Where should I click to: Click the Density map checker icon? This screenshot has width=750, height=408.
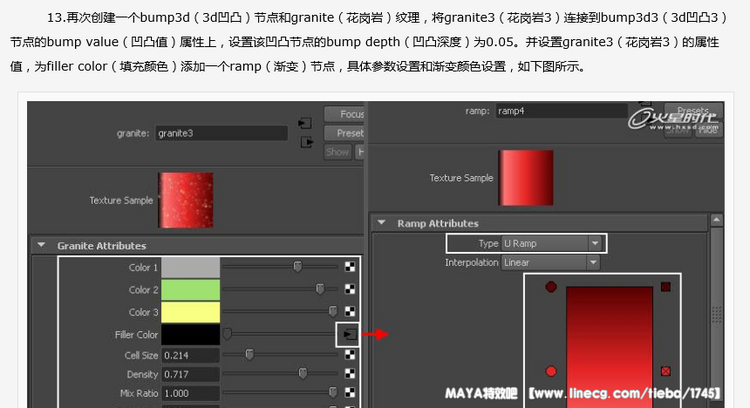(x=350, y=375)
